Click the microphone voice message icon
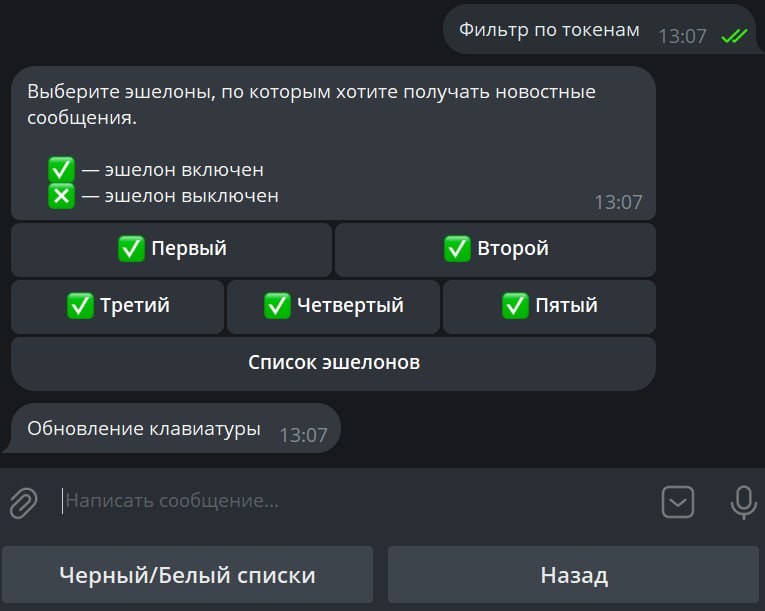The width and height of the screenshot is (765, 611). click(744, 502)
